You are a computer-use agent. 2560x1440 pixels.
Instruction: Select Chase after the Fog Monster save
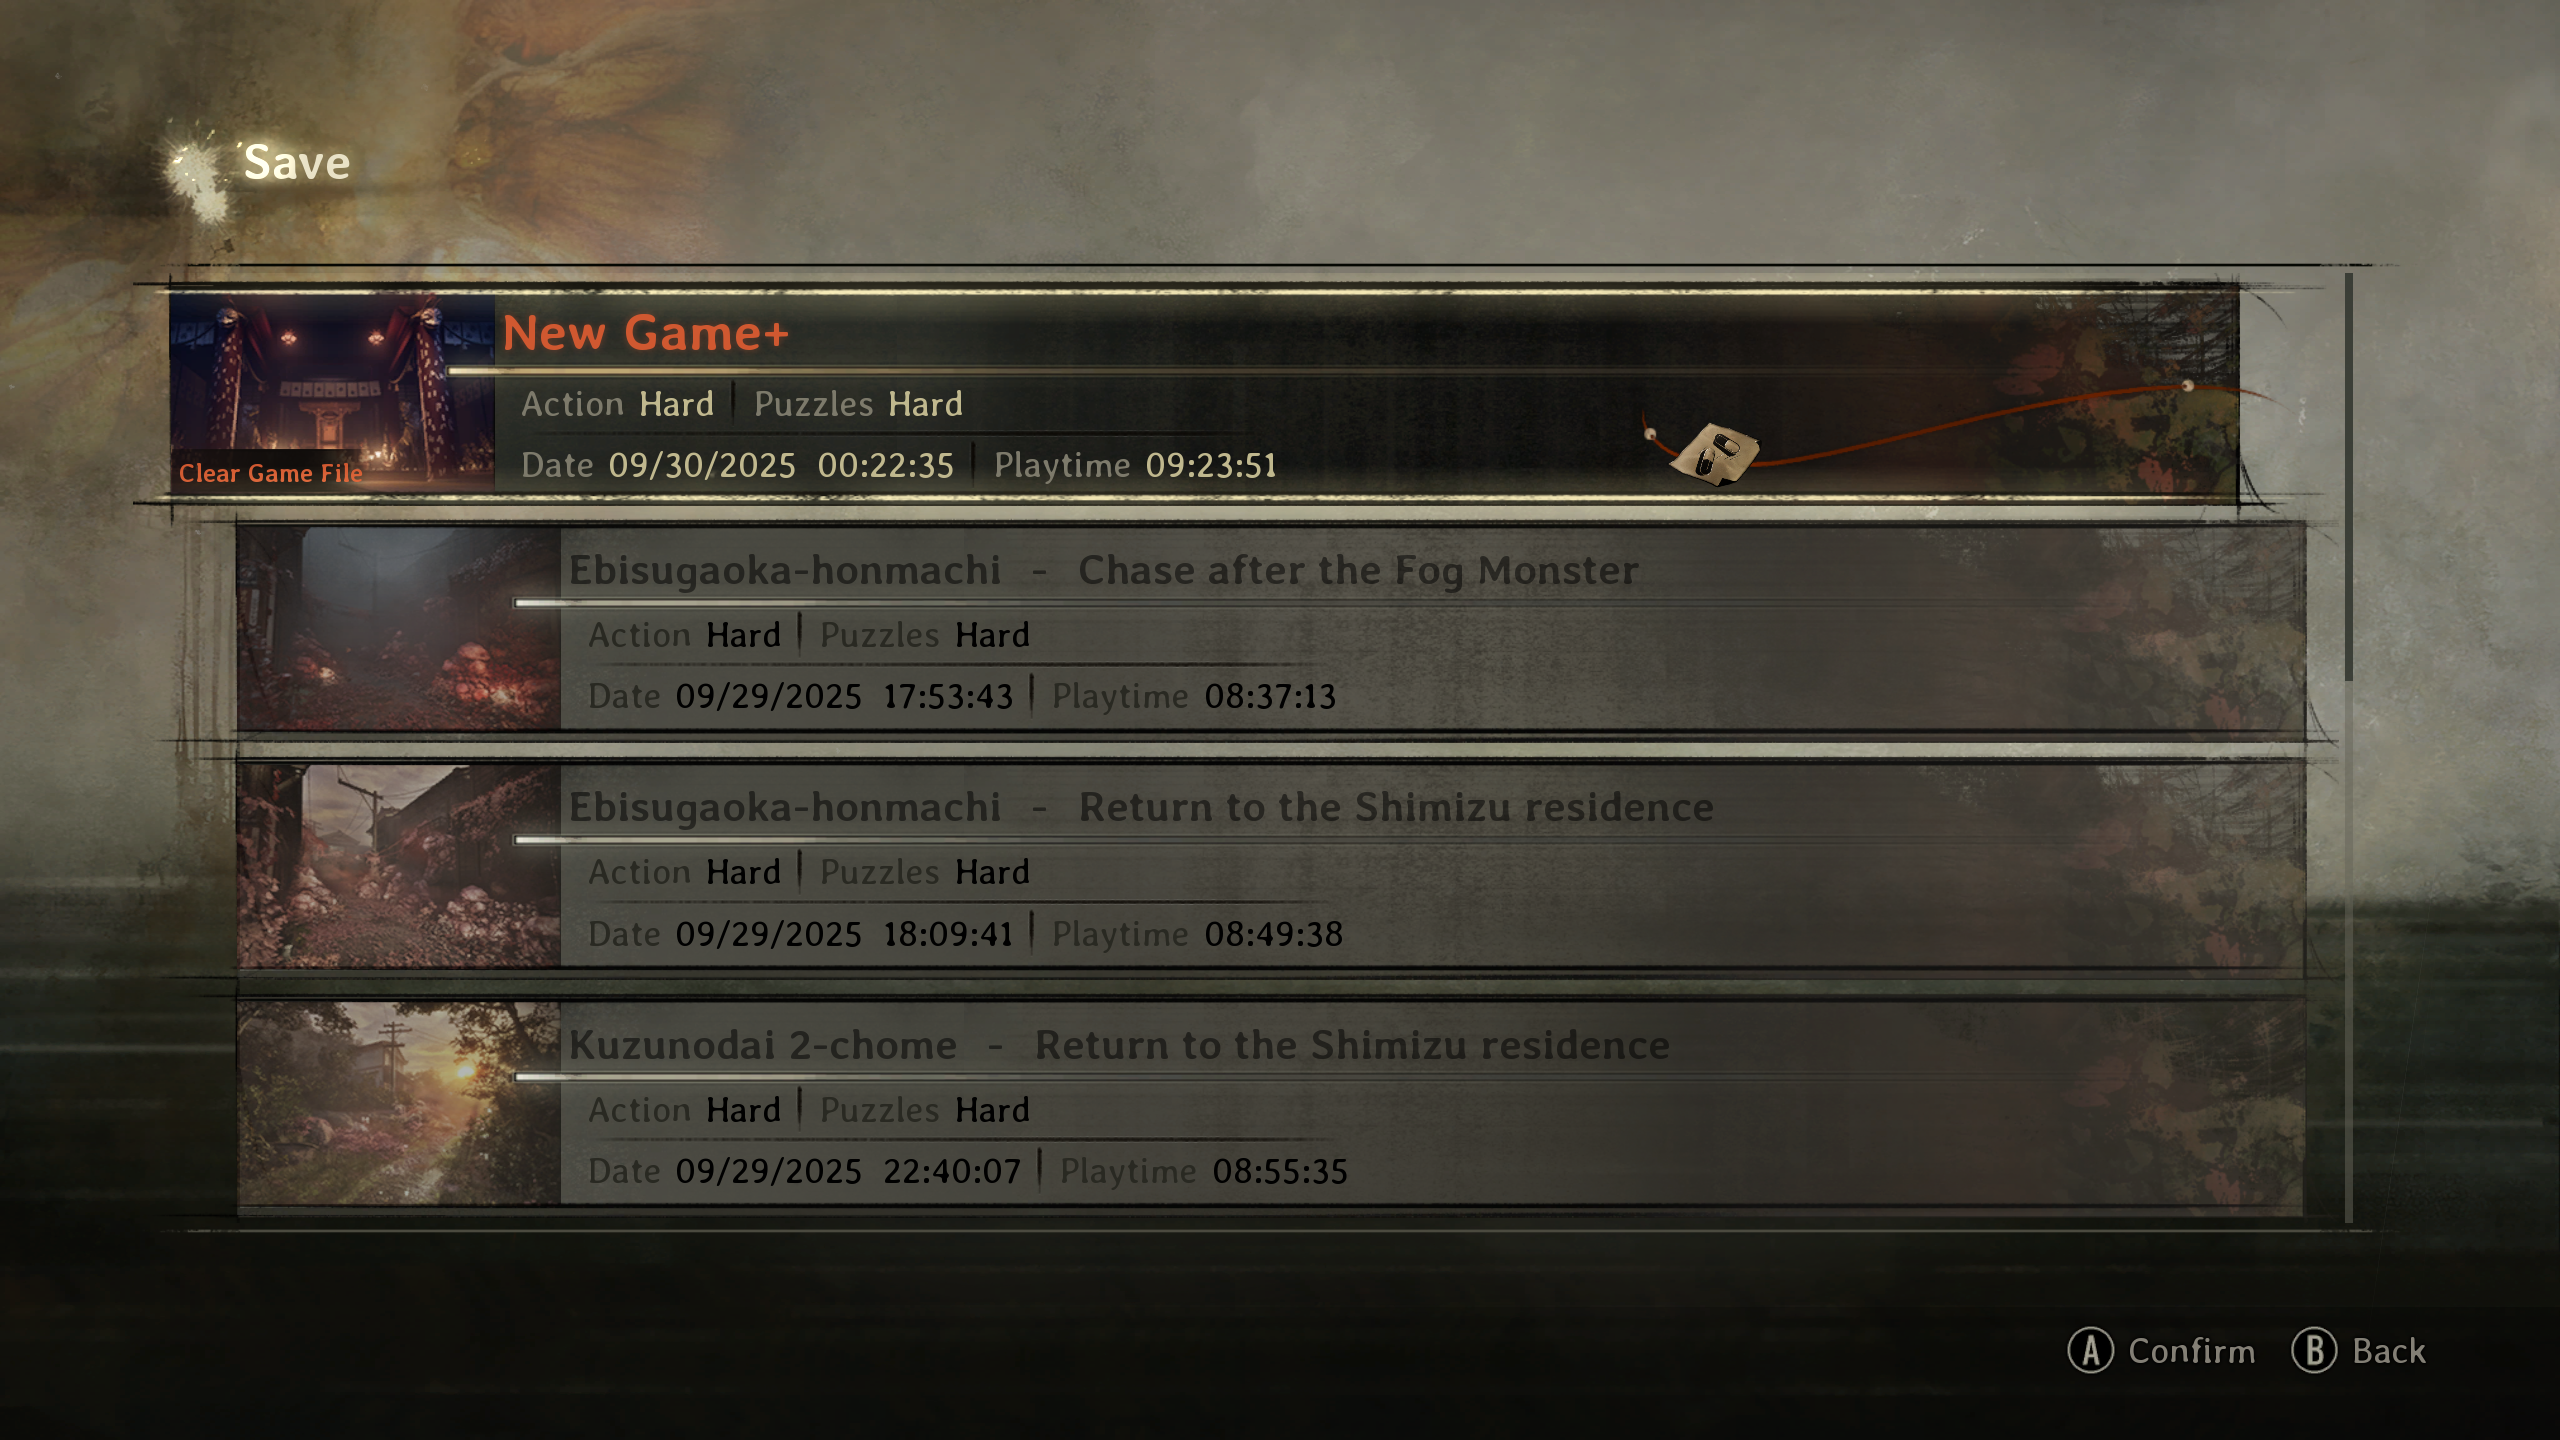1271,630
